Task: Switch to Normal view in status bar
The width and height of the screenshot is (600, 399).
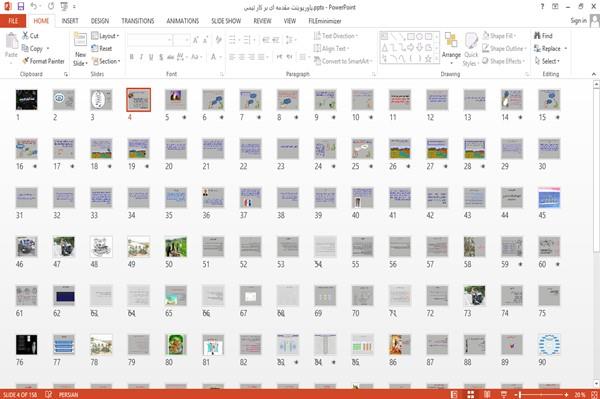Action: pos(454,394)
